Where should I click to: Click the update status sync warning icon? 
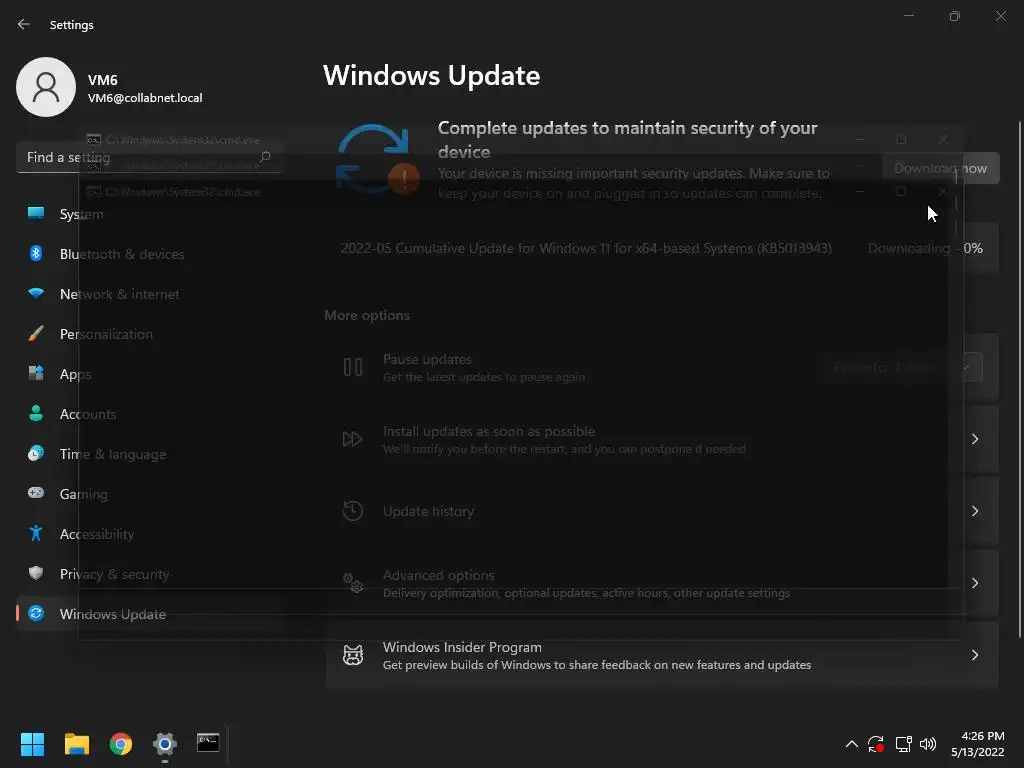(376, 159)
